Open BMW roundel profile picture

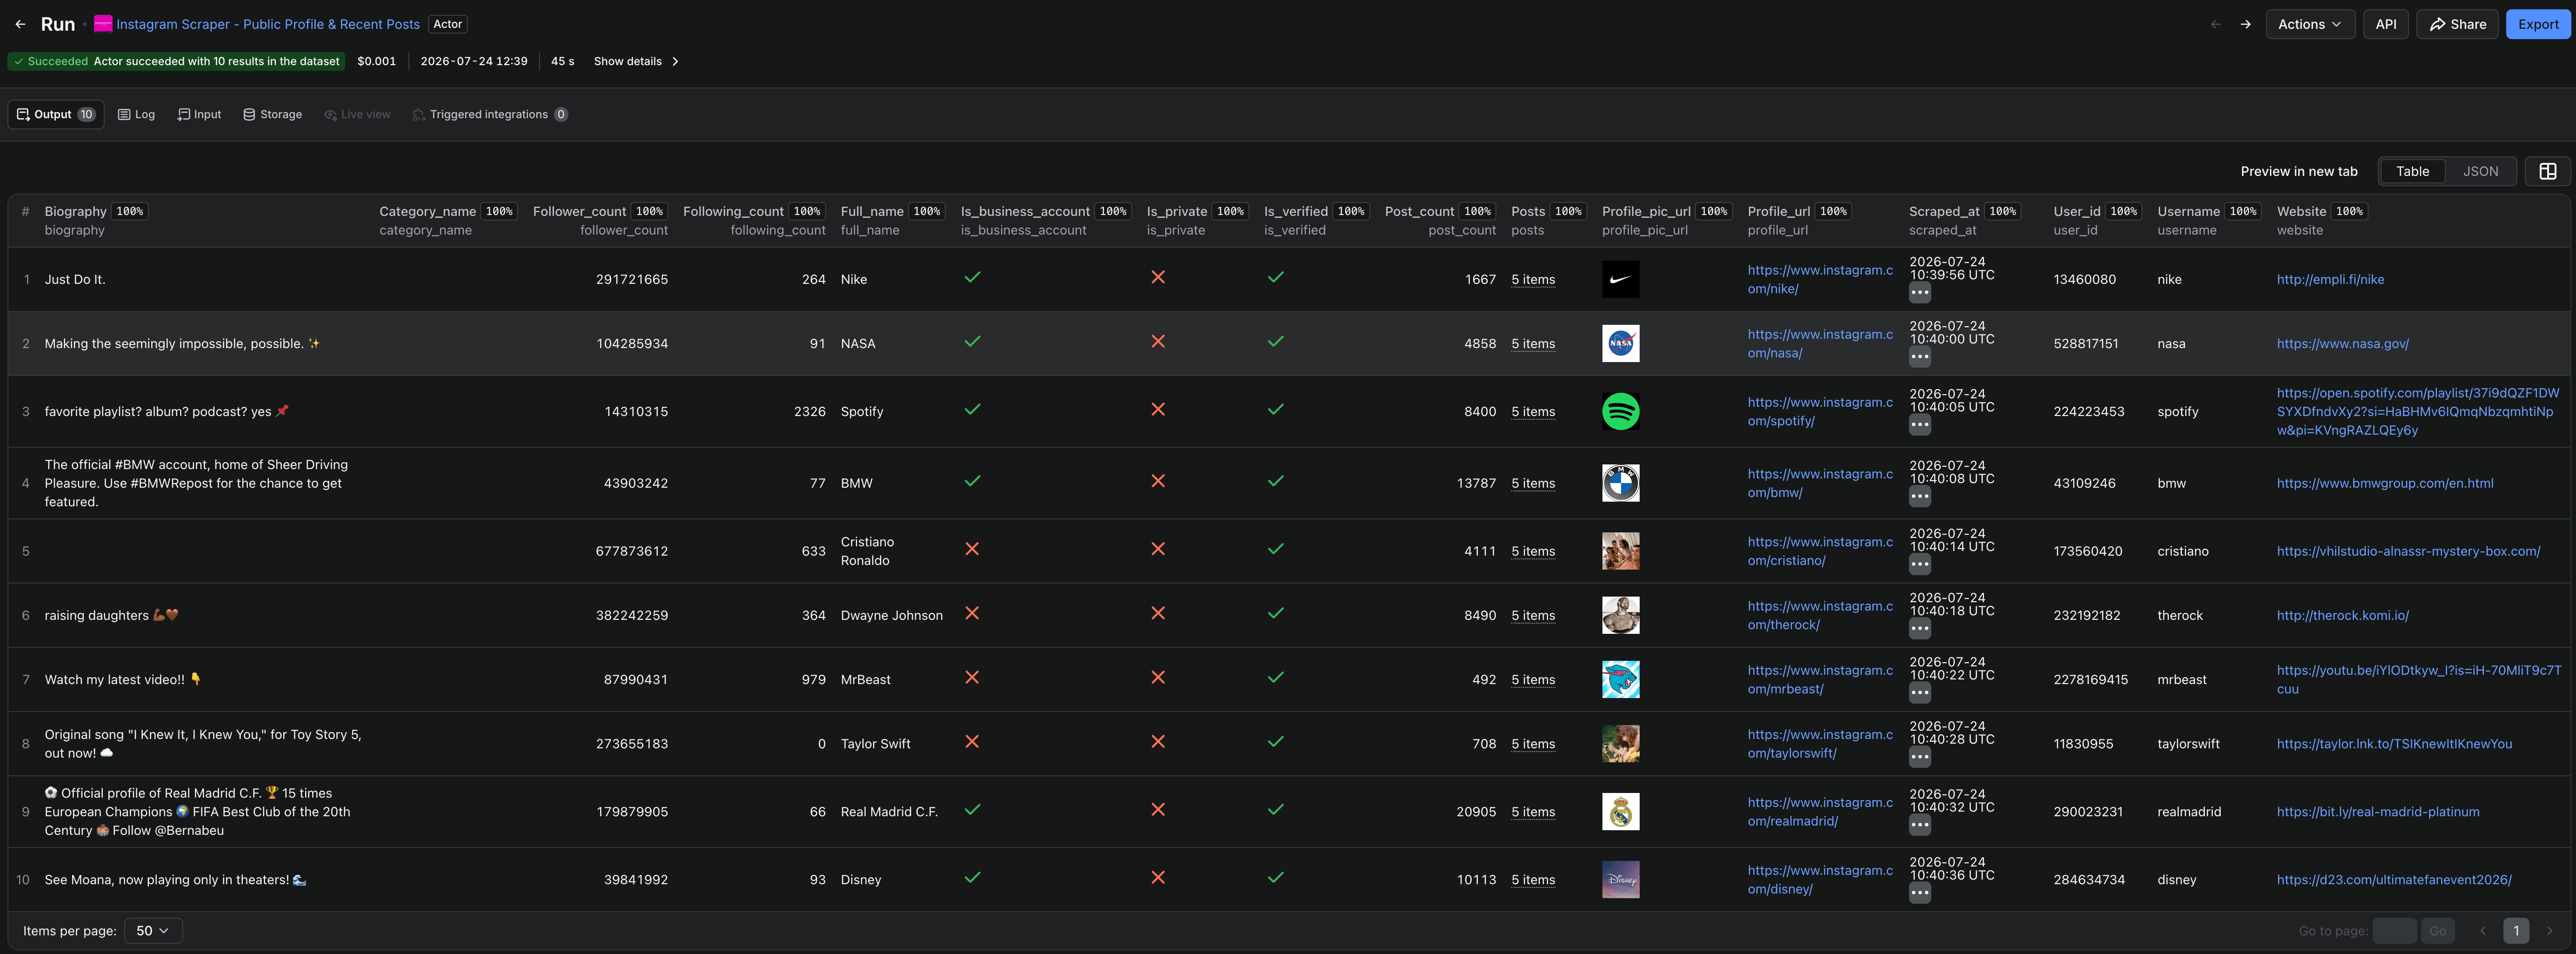pos(1620,483)
